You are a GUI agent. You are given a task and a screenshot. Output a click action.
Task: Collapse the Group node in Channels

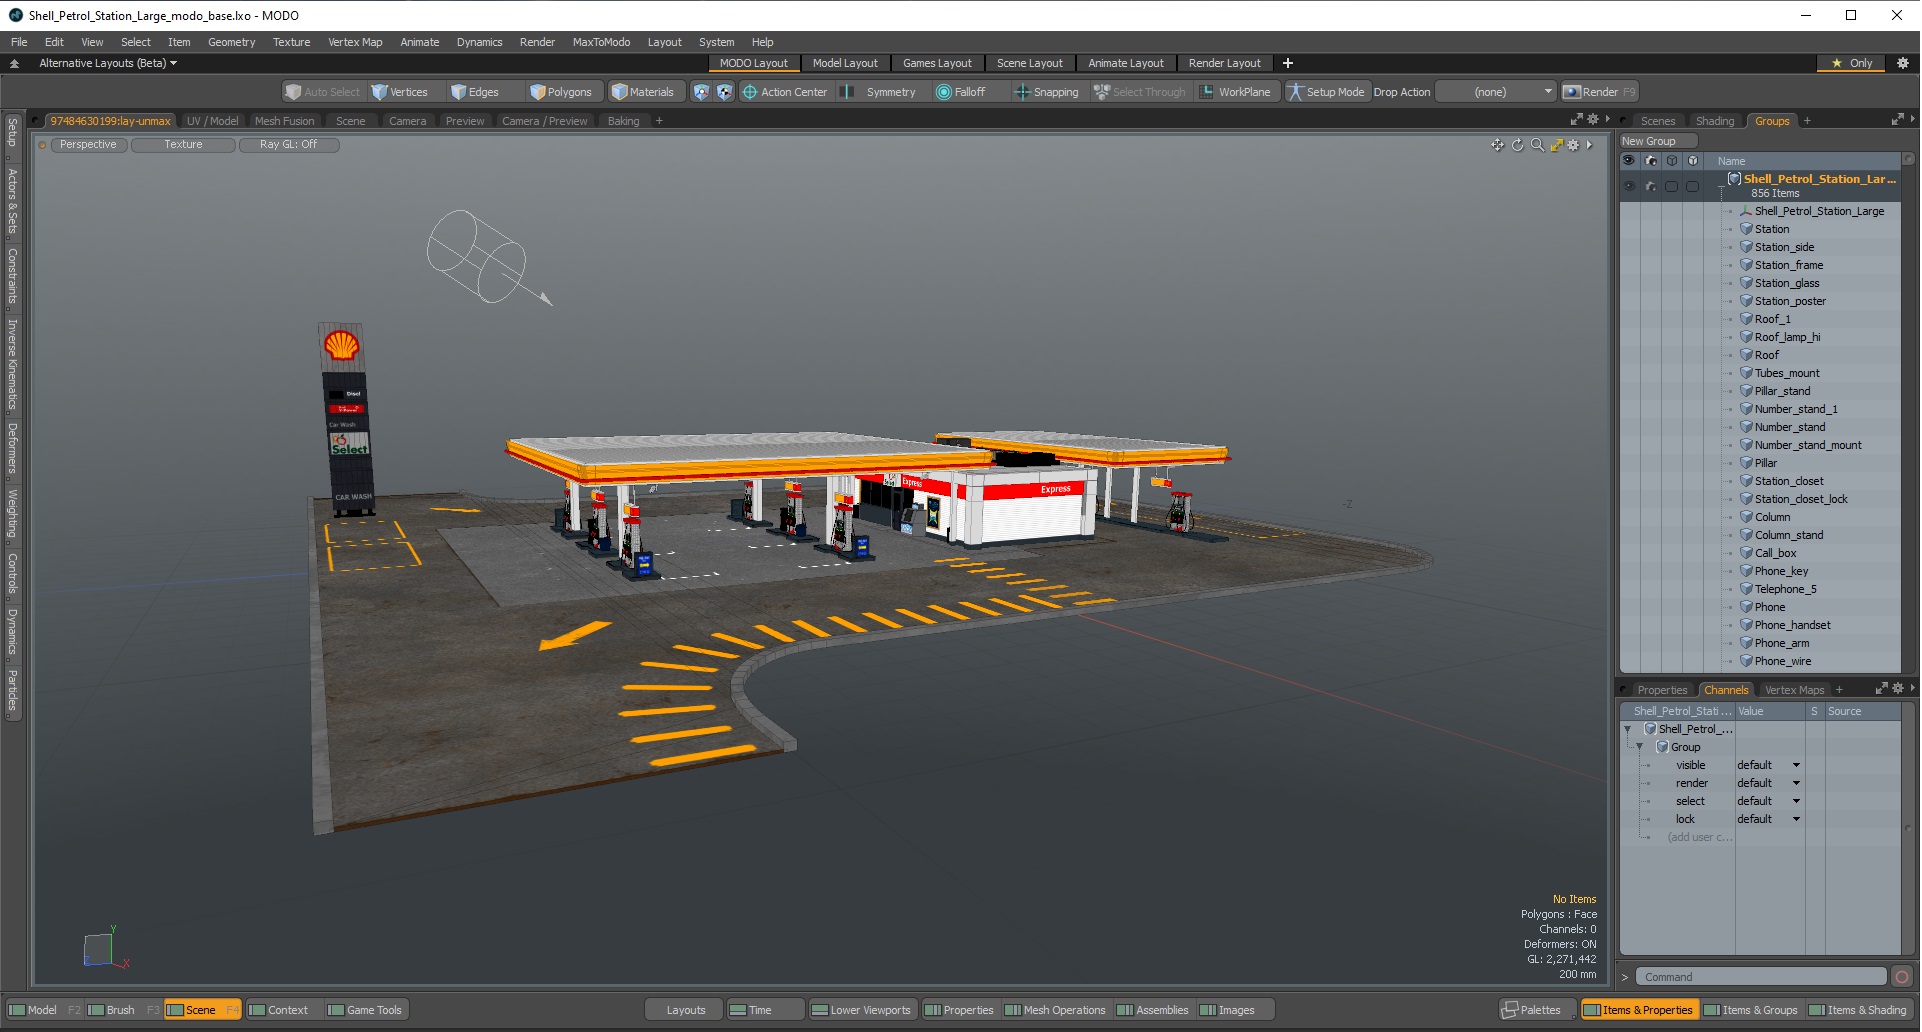(x=1640, y=747)
